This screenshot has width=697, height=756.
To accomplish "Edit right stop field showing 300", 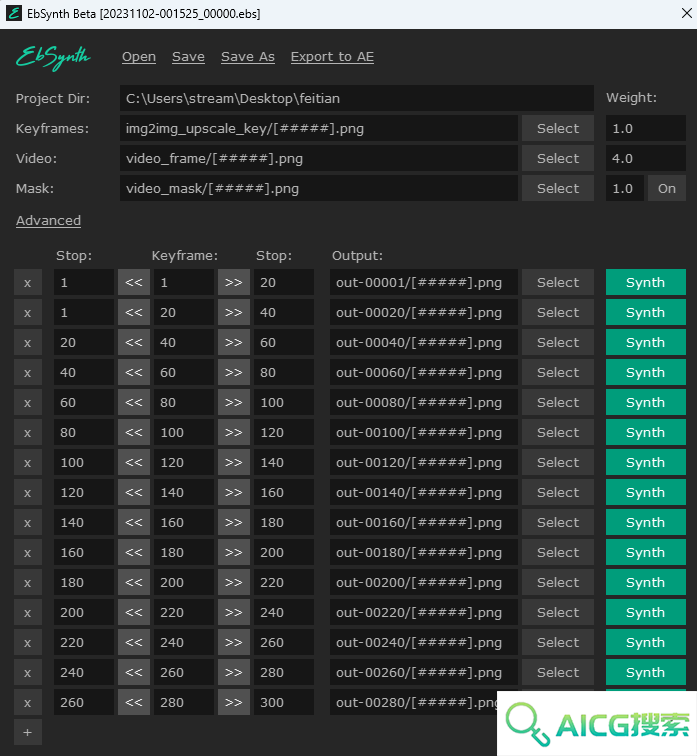I will 284,702.
